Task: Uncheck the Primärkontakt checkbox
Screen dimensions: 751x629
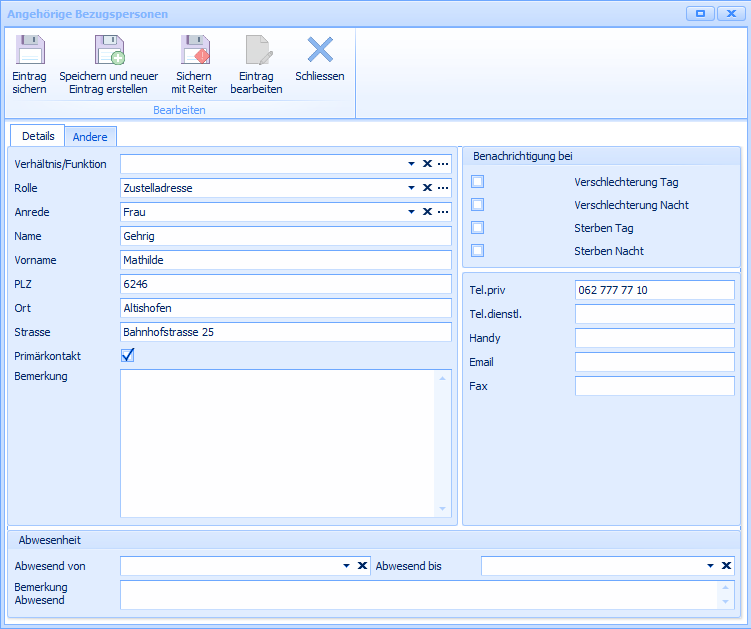Action: (x=127, y=355)
